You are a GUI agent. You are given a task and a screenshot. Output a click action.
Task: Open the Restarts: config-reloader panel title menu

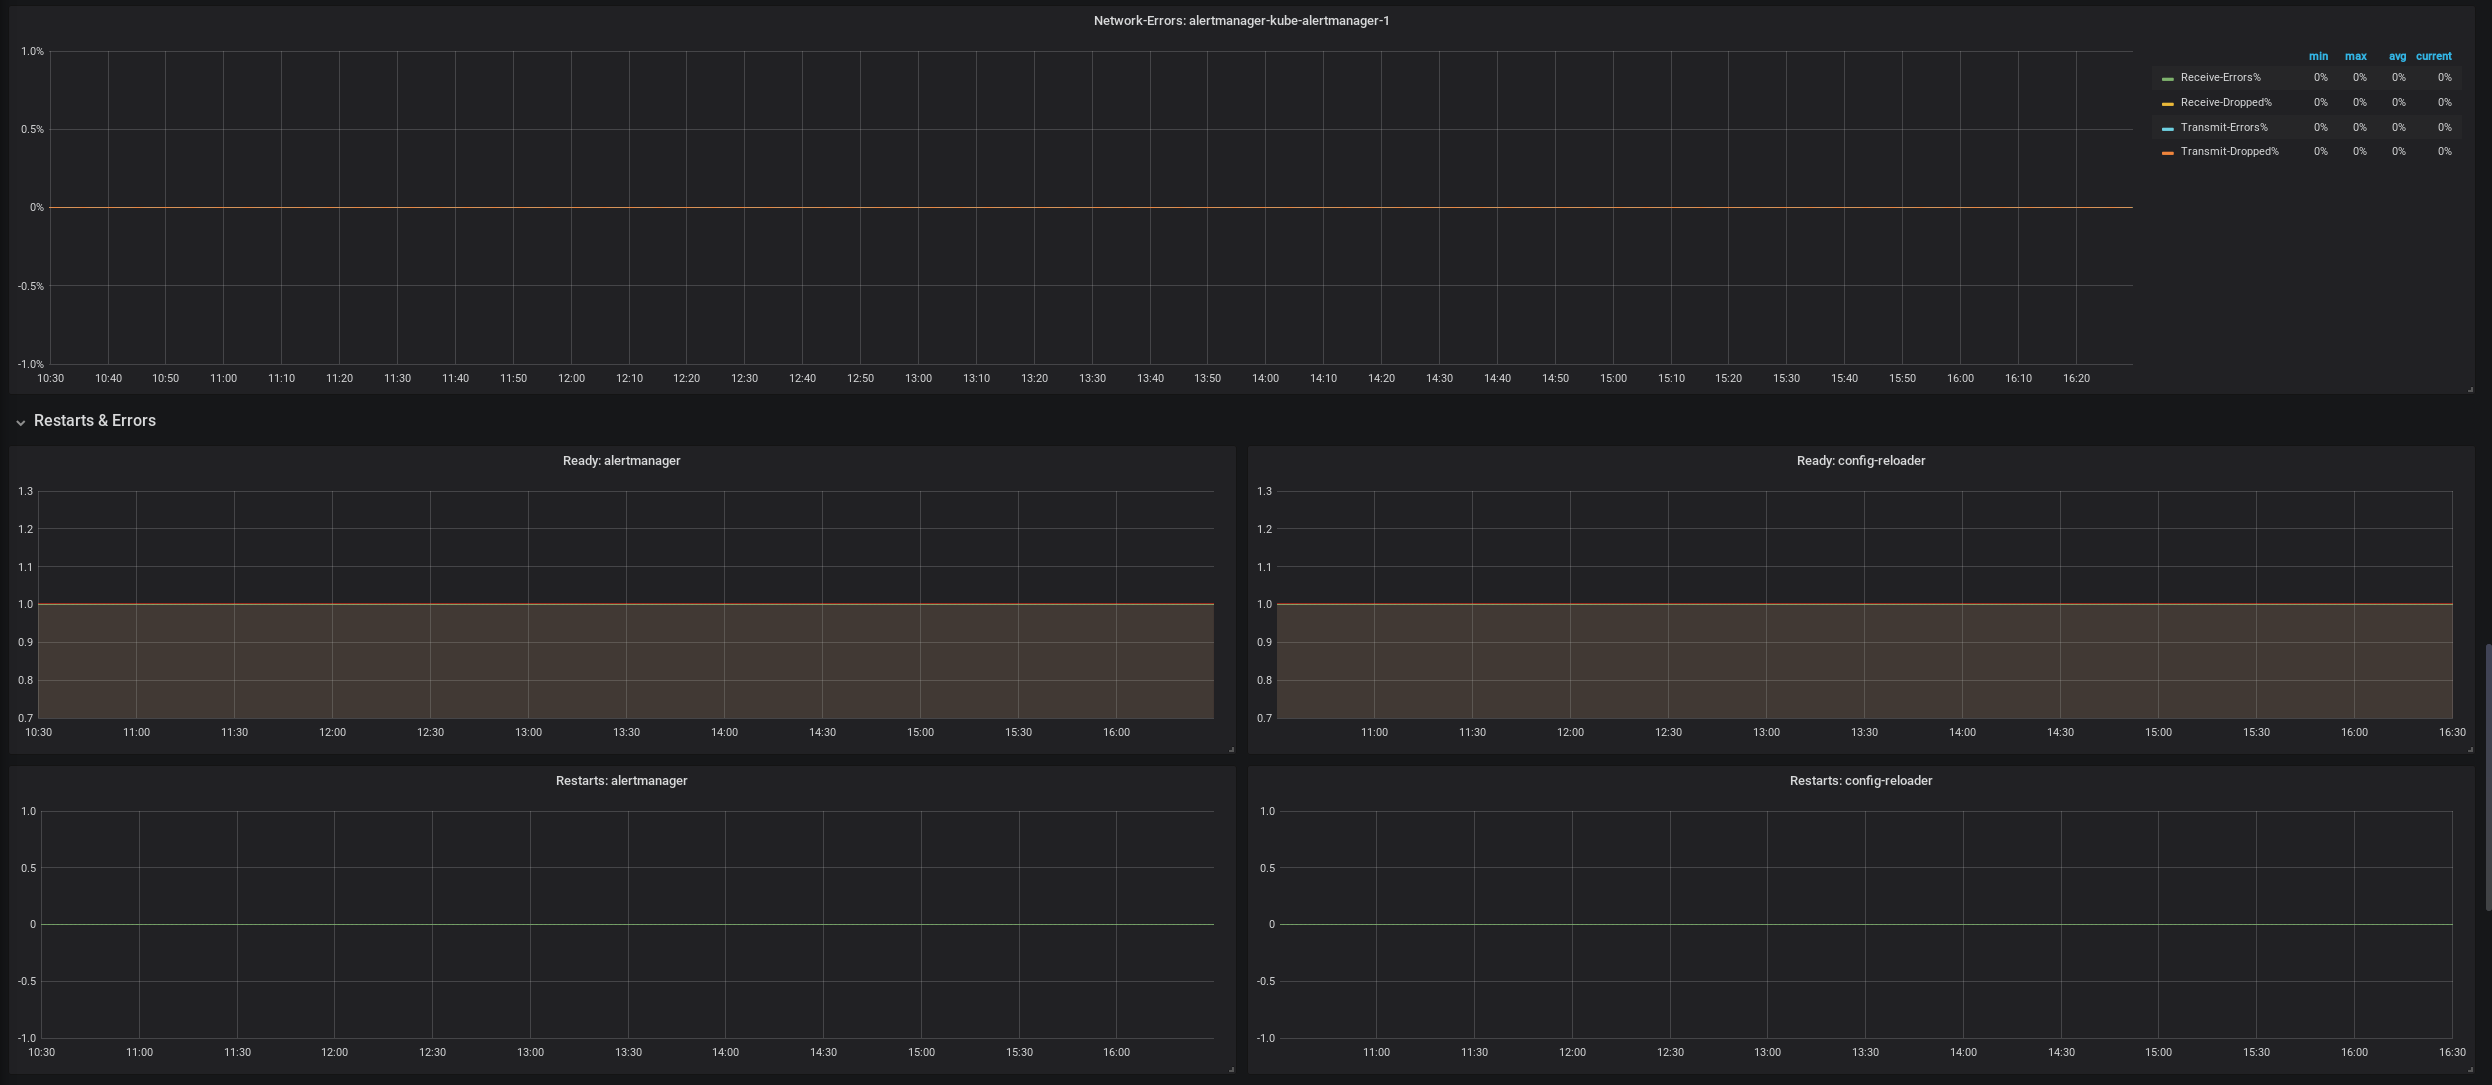click(x=1860, y=781)
